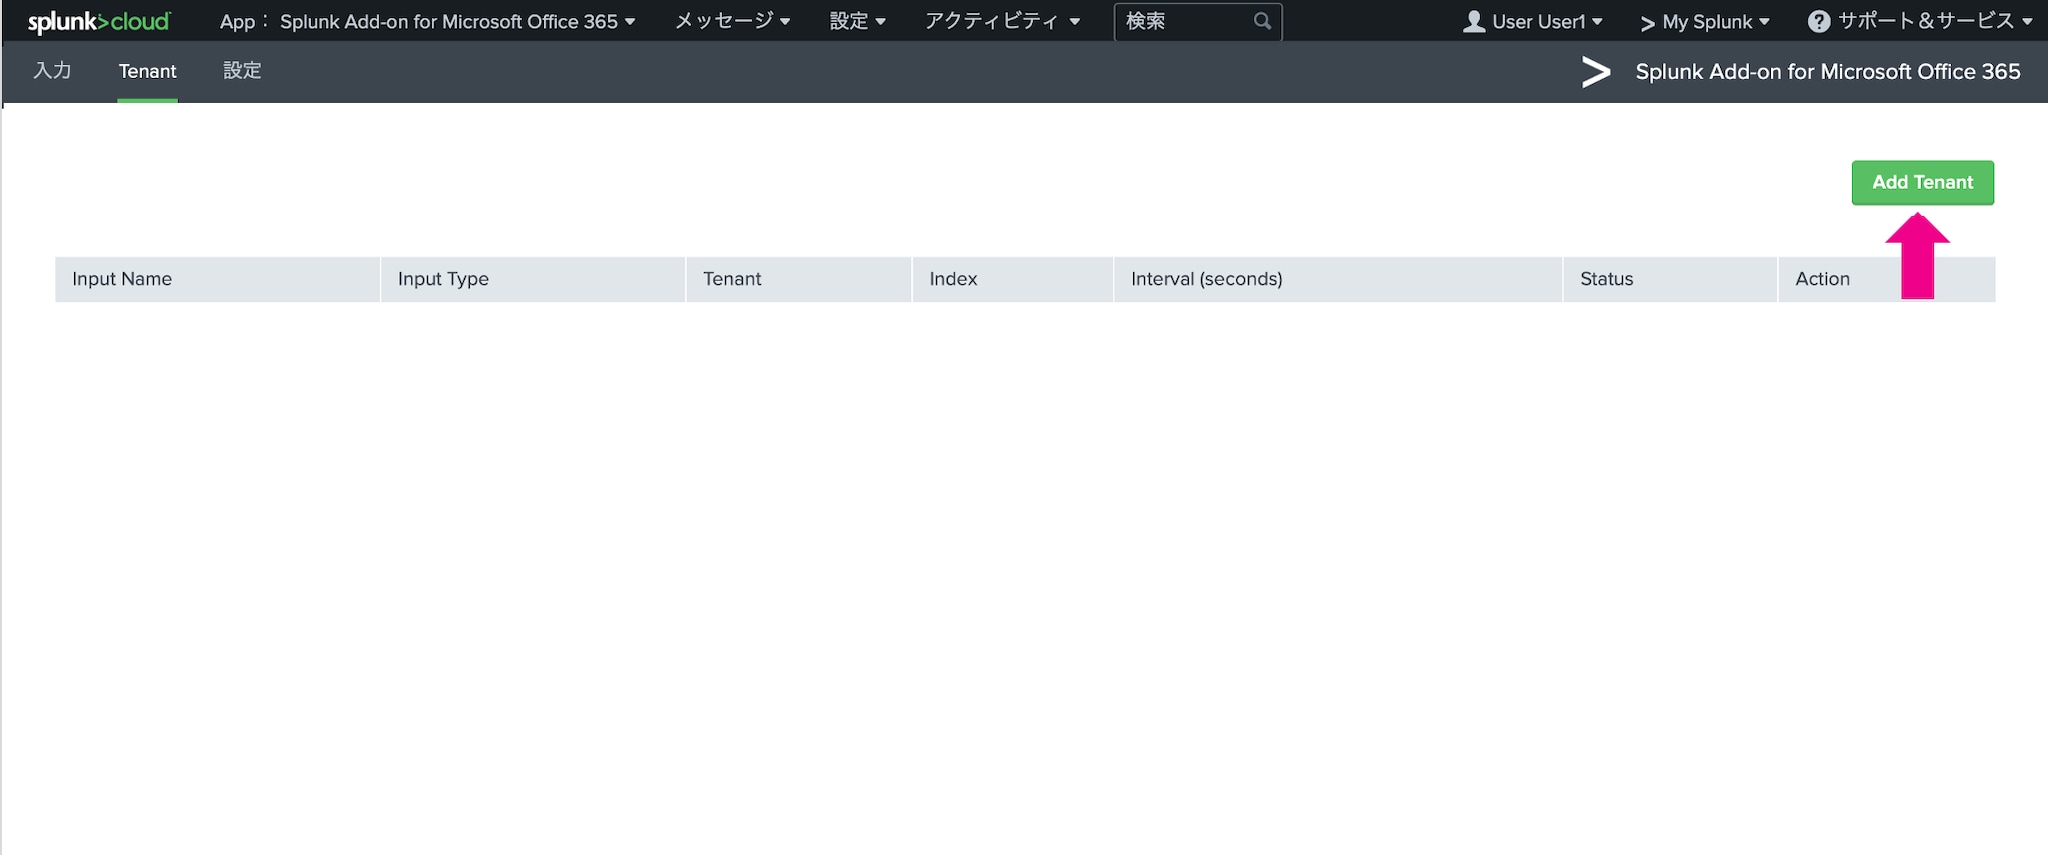Expand the 設定 top menu
The height and width of the screenshot is (855, 2048).
click(857, 21)
